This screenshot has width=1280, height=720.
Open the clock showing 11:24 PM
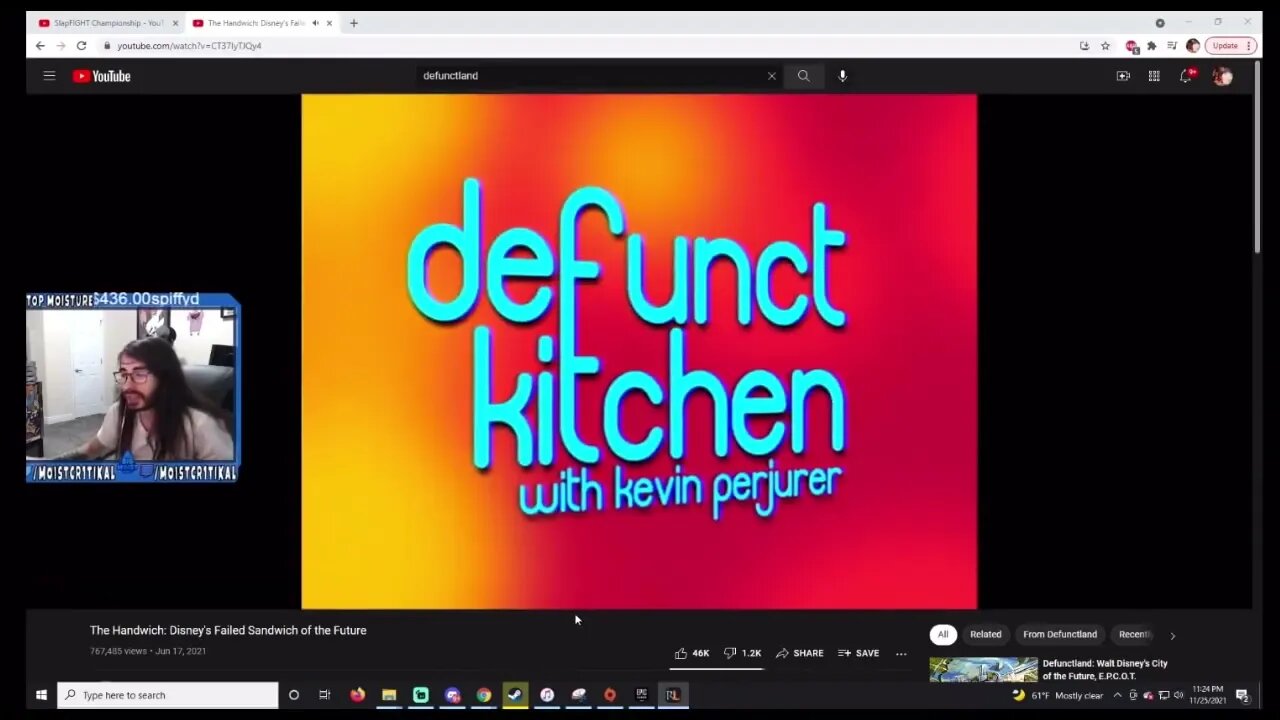pyautogui.click(x=1206, y=695)
